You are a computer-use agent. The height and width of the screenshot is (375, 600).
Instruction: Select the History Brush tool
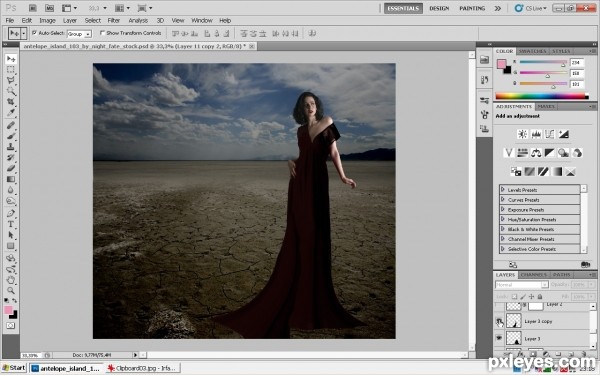(11, 158)
